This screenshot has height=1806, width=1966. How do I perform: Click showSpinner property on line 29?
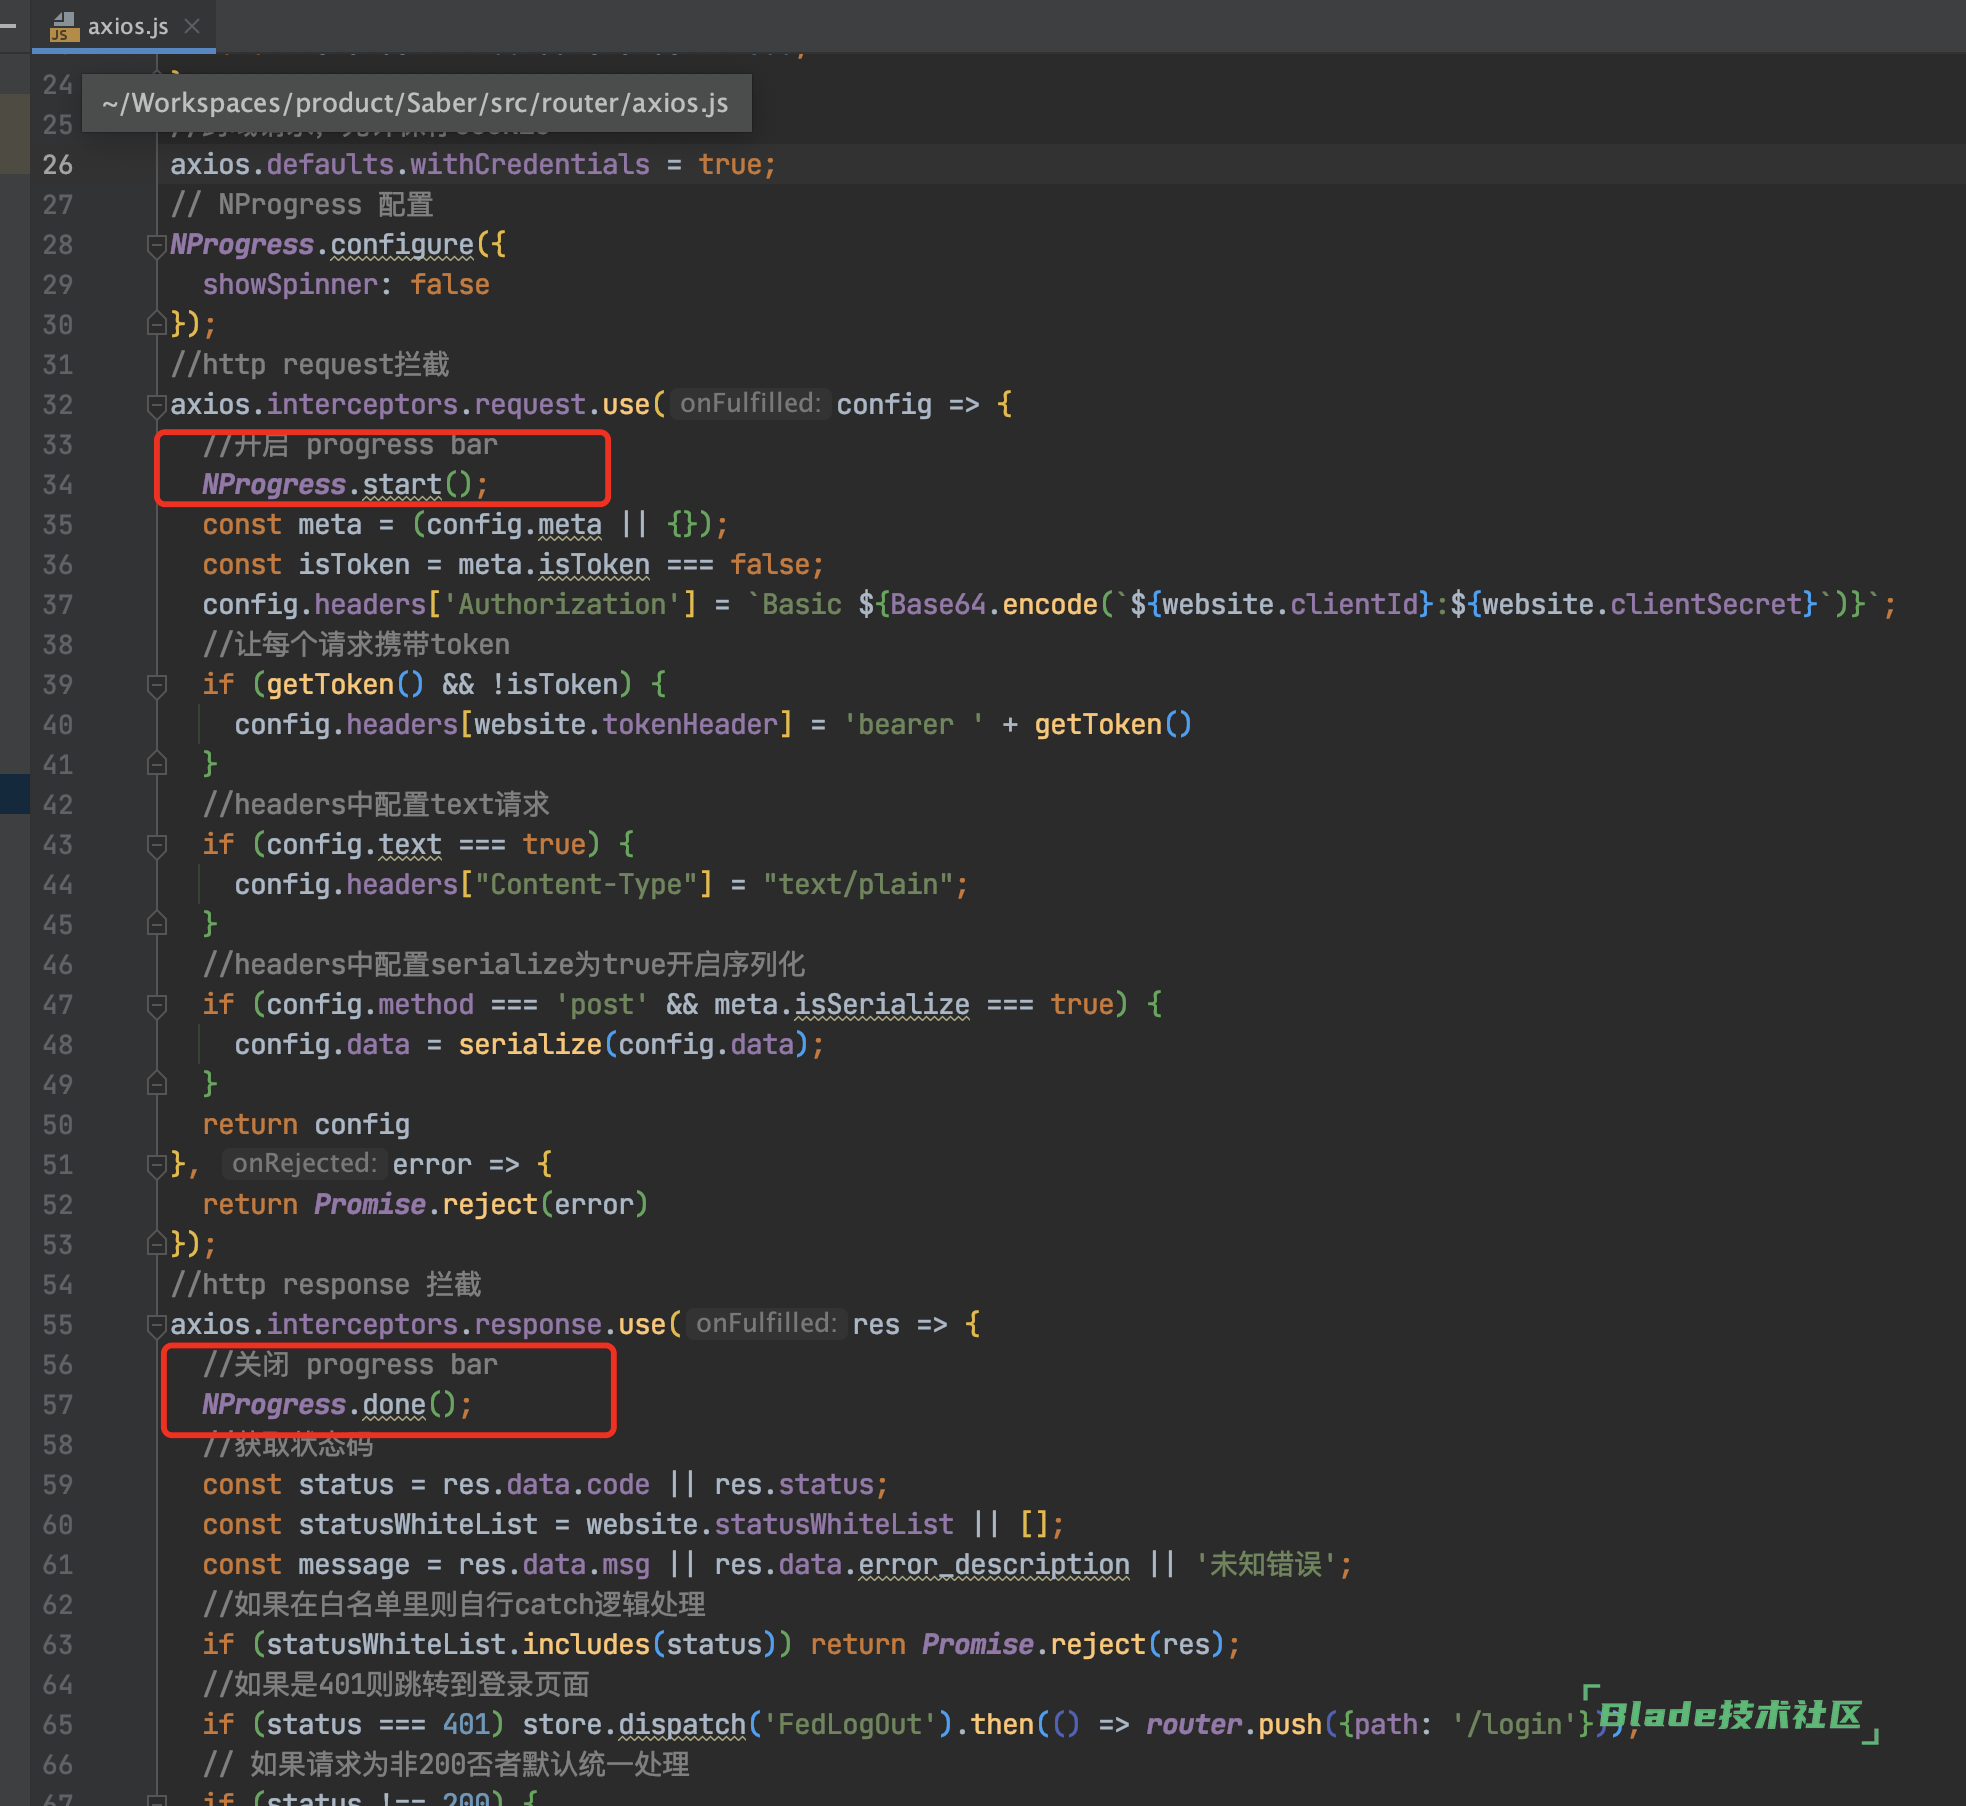[x=290, y=284]
